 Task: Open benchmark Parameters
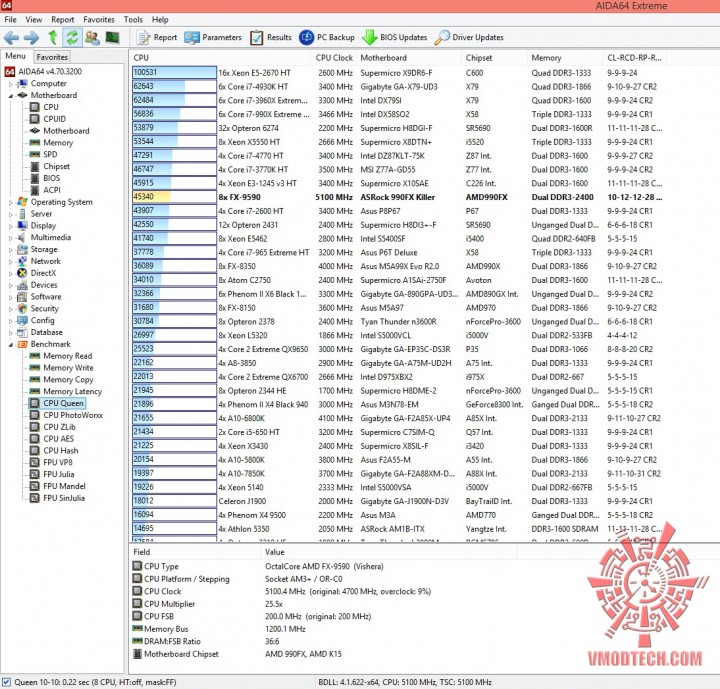click(213, 38)
